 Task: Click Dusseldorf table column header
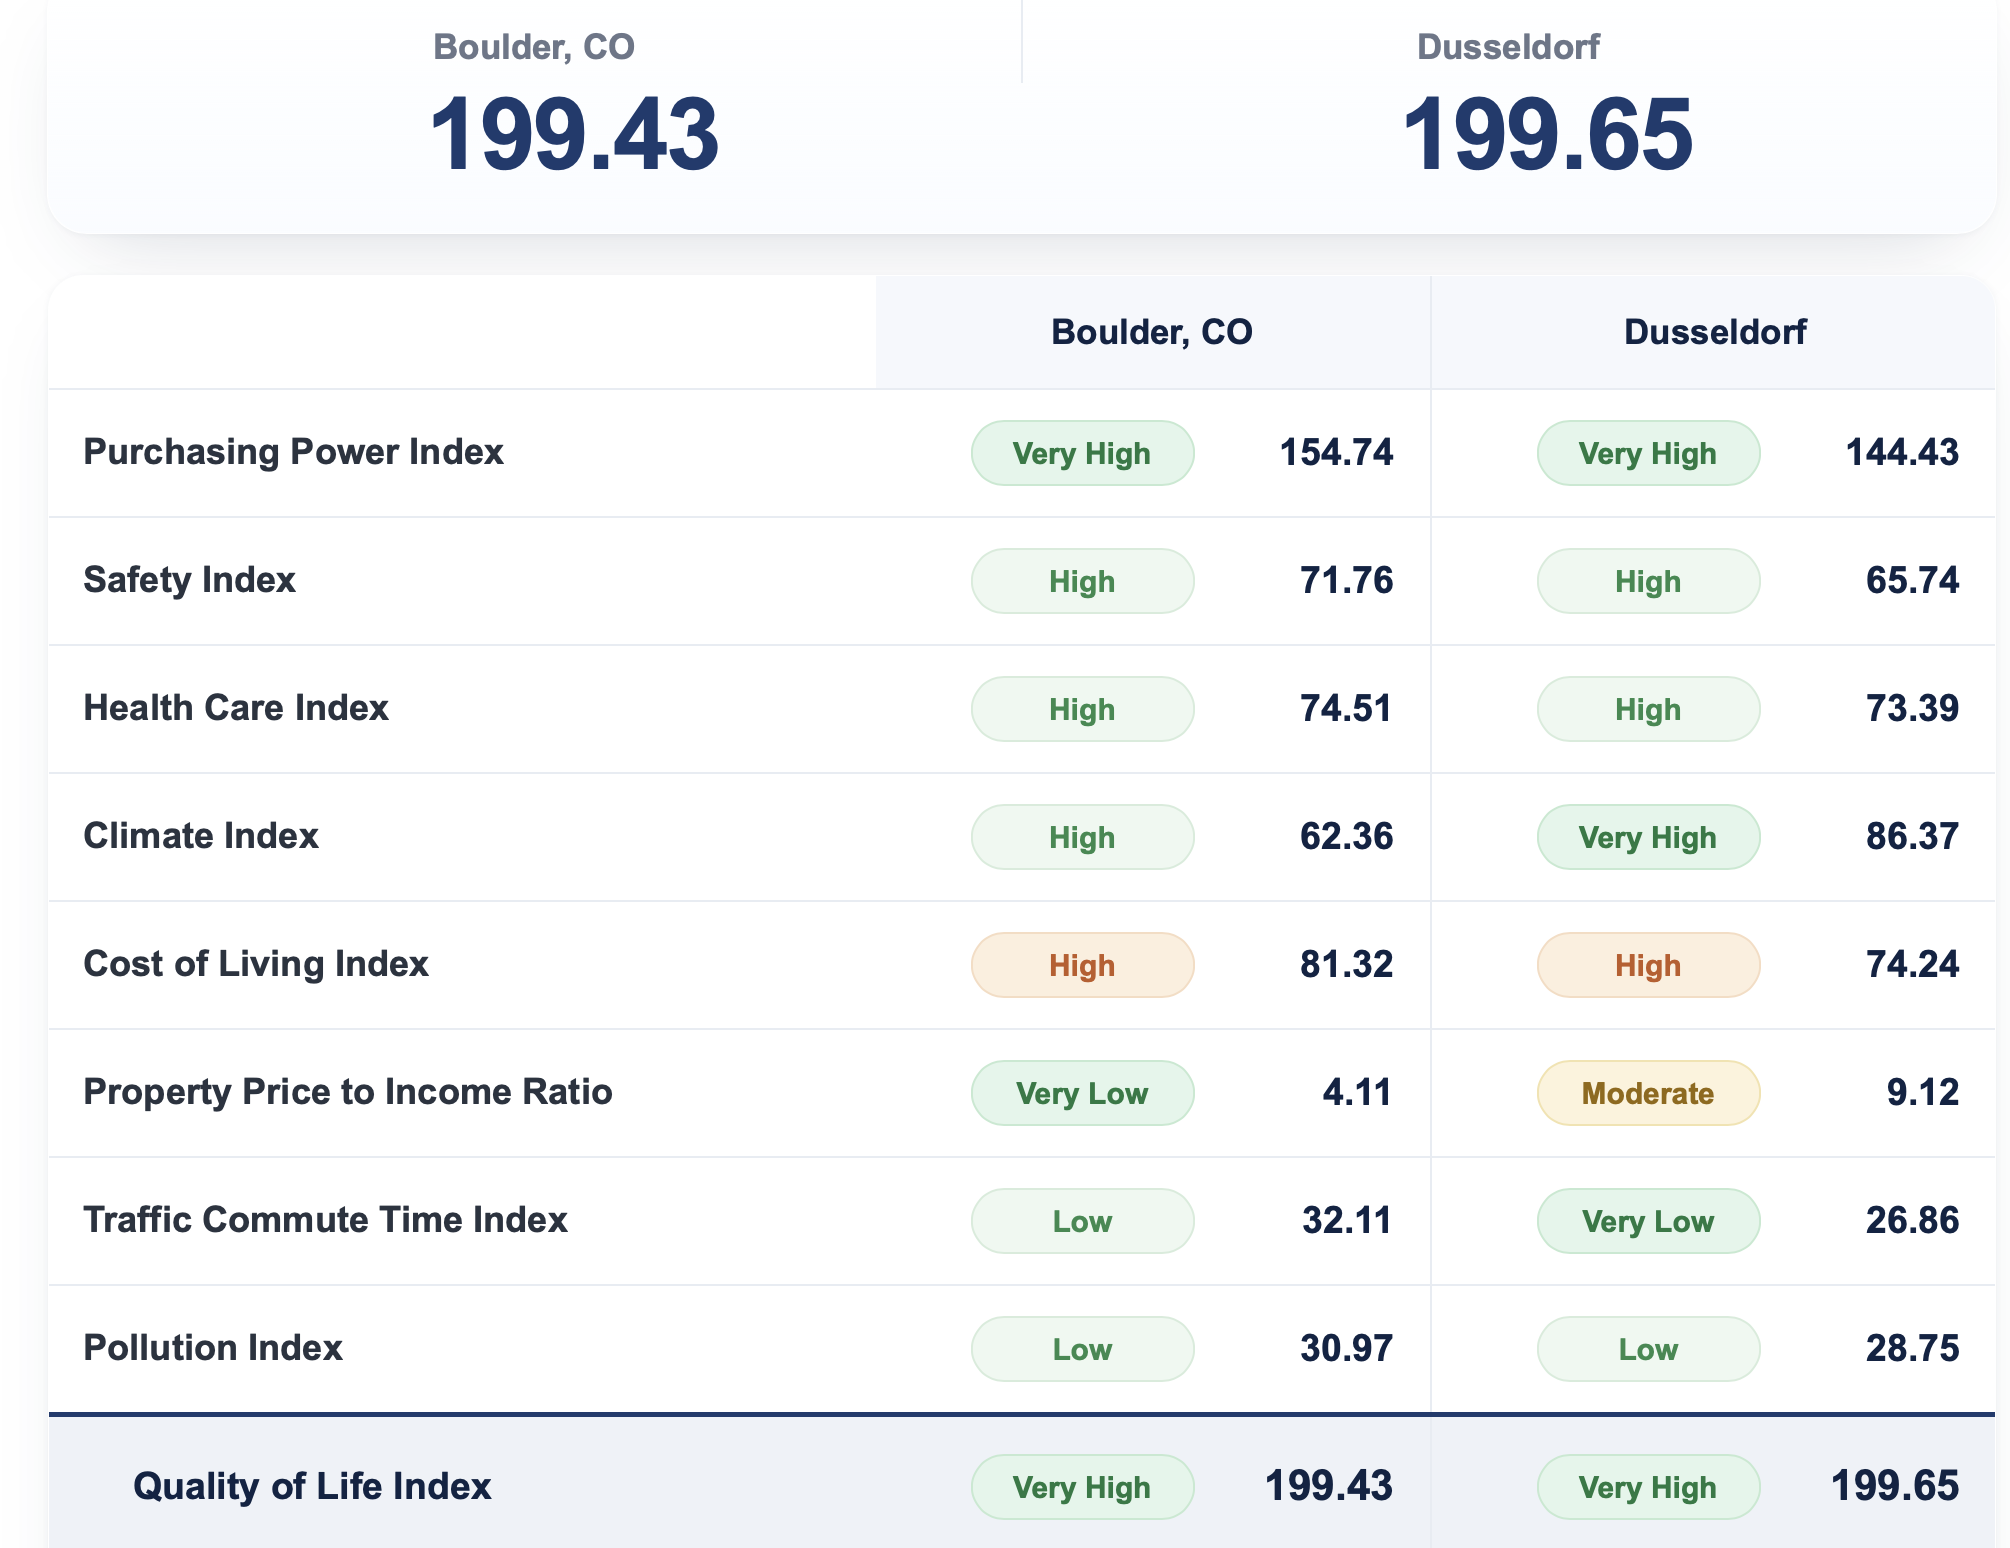coord(1715,332)
